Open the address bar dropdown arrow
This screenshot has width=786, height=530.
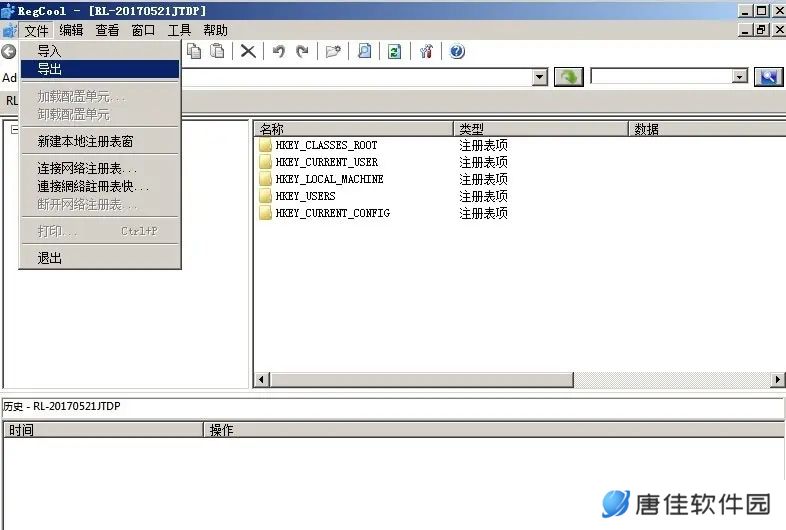click(539, 77)
